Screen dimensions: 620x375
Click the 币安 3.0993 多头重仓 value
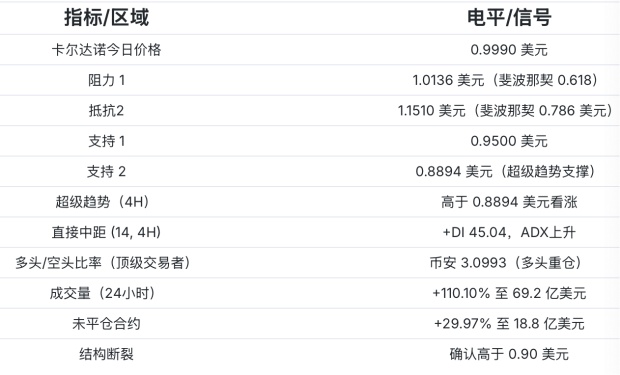pyautogui.click(x=506, y=263)
